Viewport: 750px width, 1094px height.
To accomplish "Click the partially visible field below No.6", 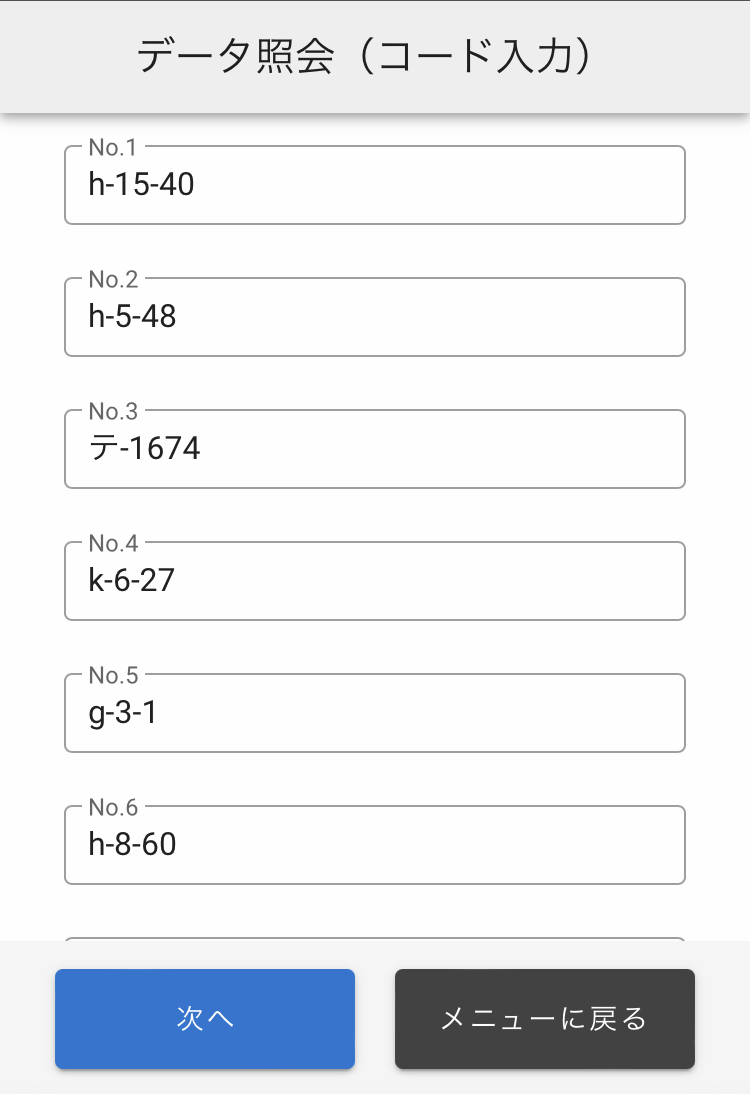I will (374, 940).
